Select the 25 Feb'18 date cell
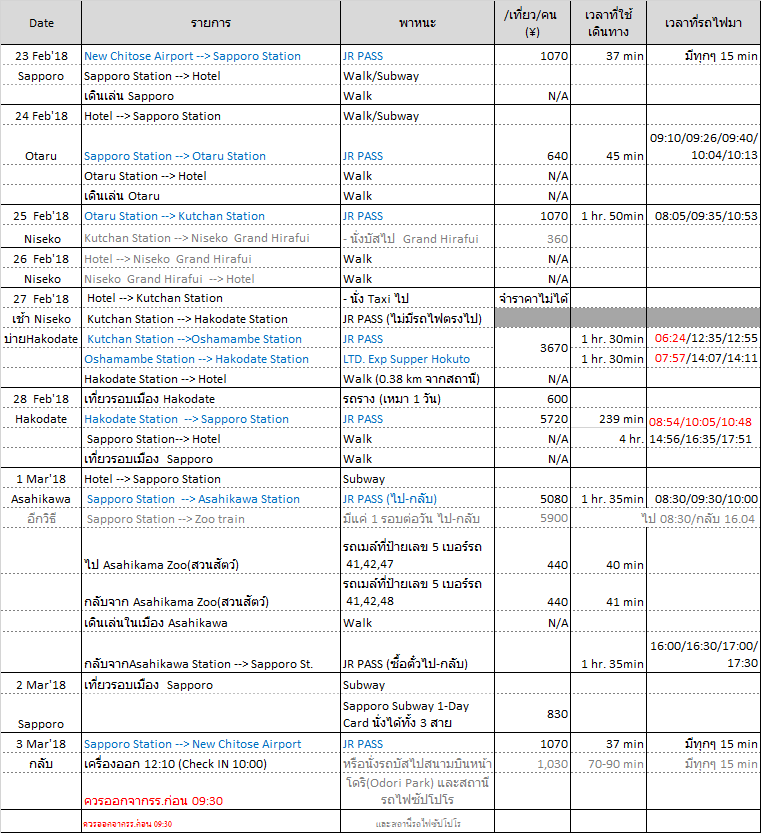The height and width of the screenshot is (840, 766). (41, 216)
